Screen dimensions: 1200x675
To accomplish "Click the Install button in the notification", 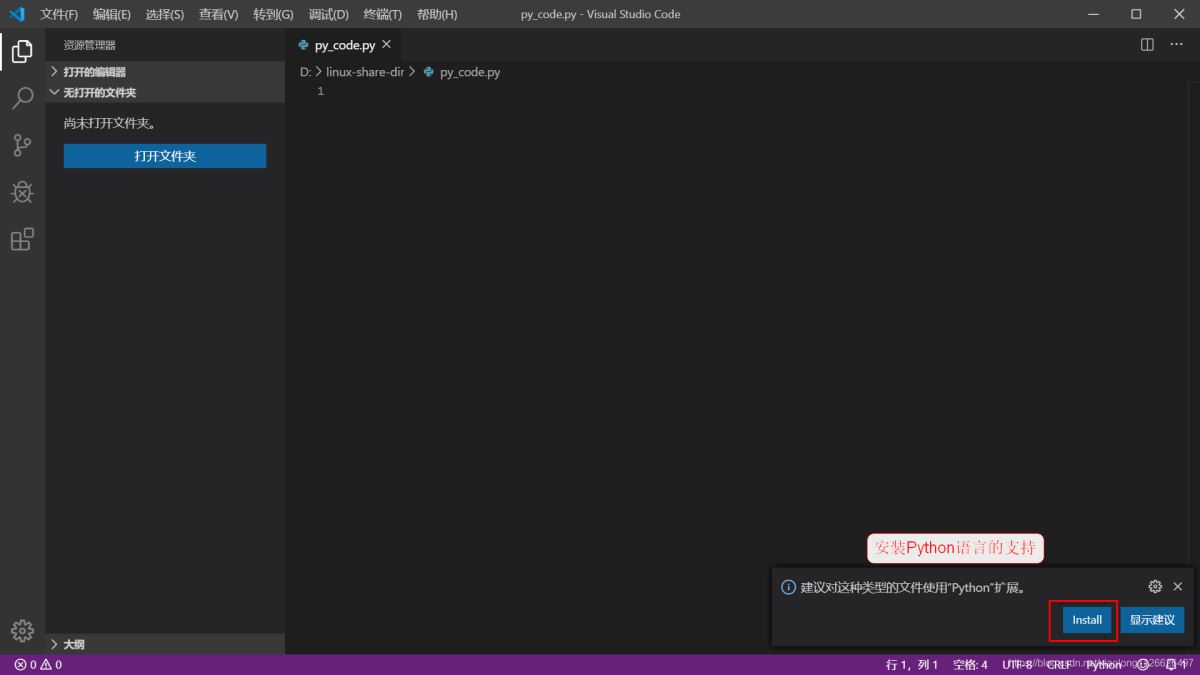I will (1084, 620).
